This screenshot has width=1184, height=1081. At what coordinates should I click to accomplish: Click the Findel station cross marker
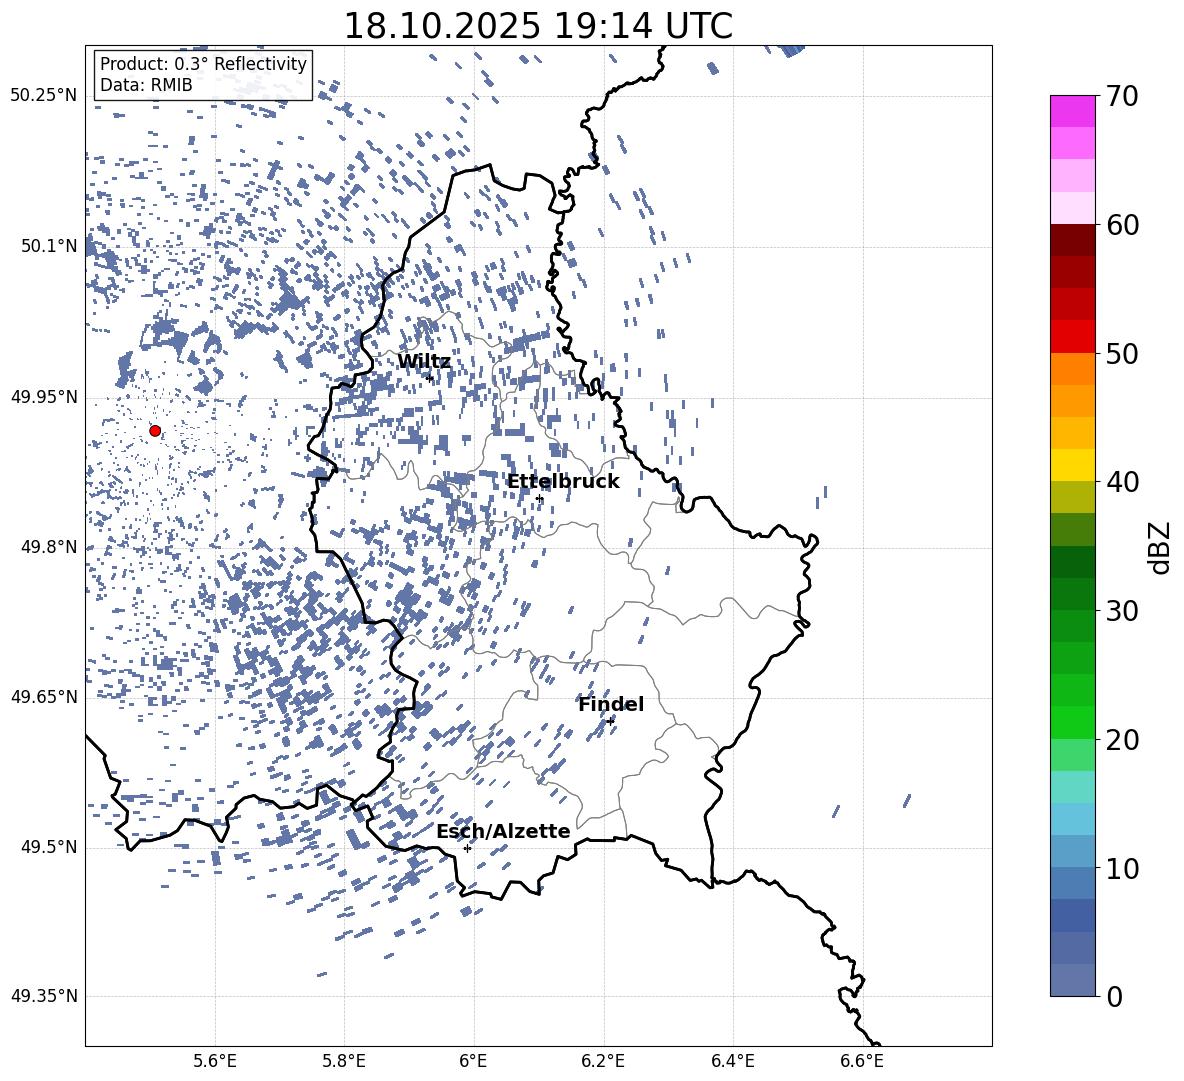[610, 722]
